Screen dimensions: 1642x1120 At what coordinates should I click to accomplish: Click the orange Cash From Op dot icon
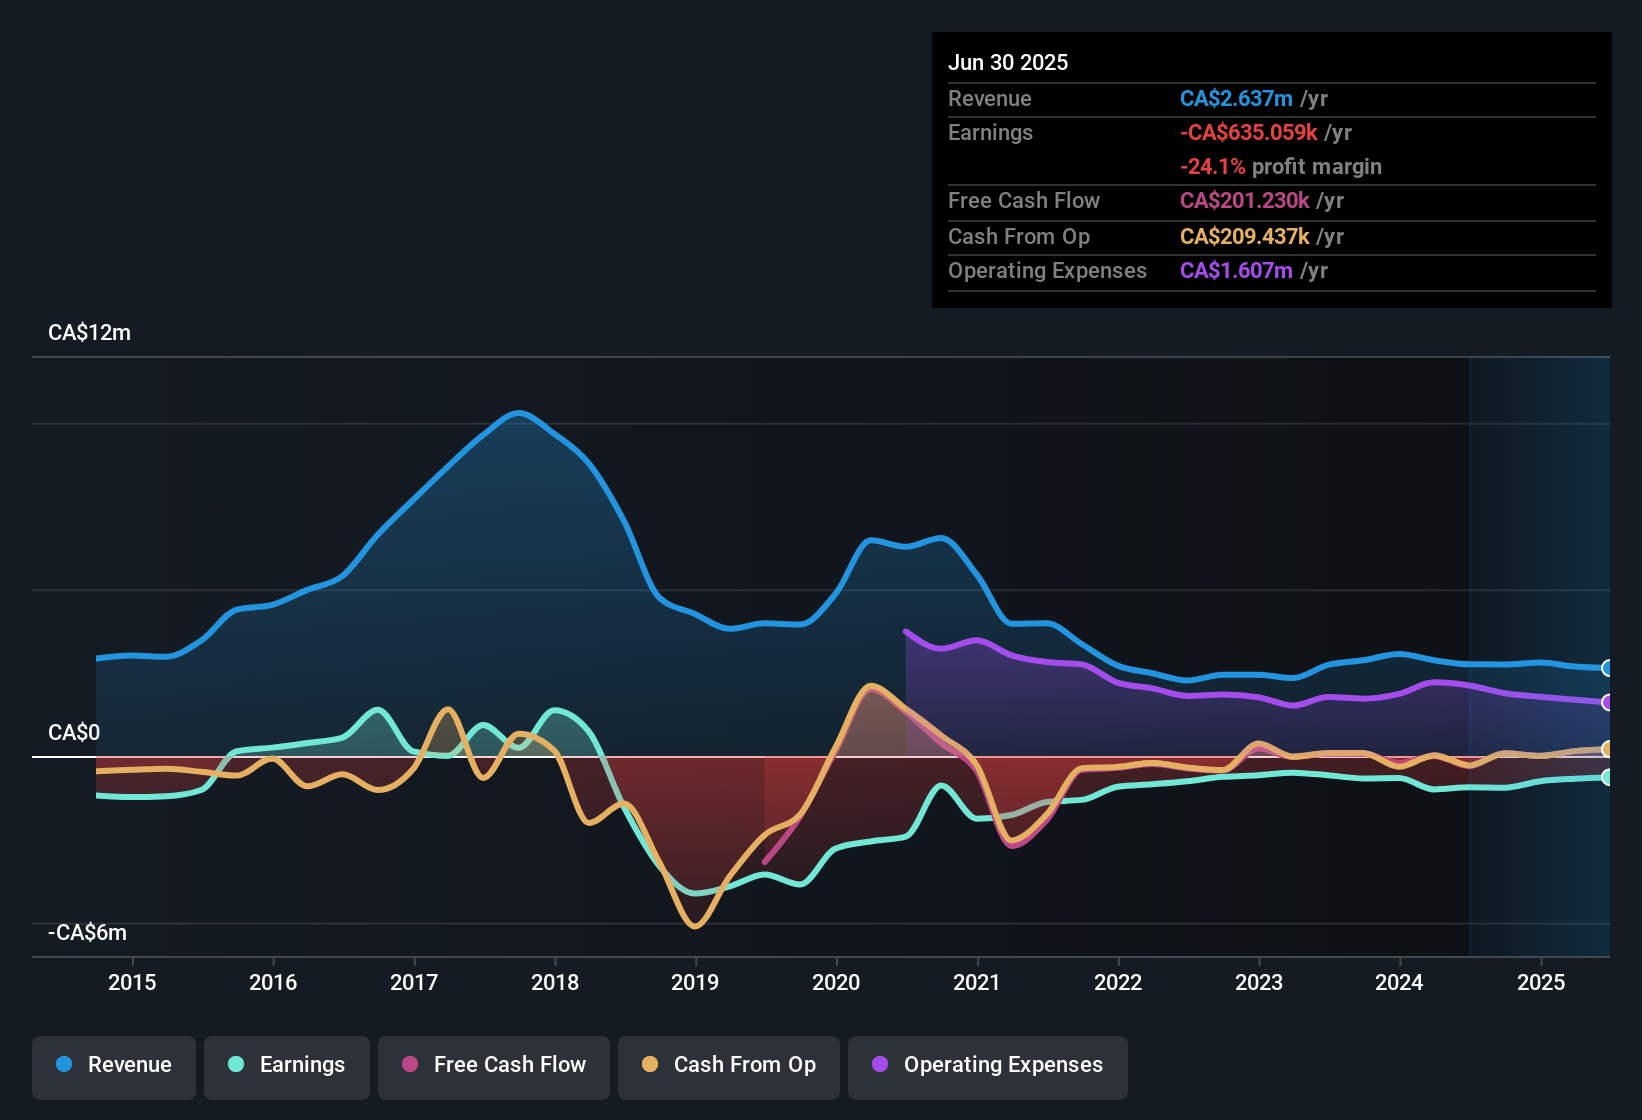[x=649, y=1065]
